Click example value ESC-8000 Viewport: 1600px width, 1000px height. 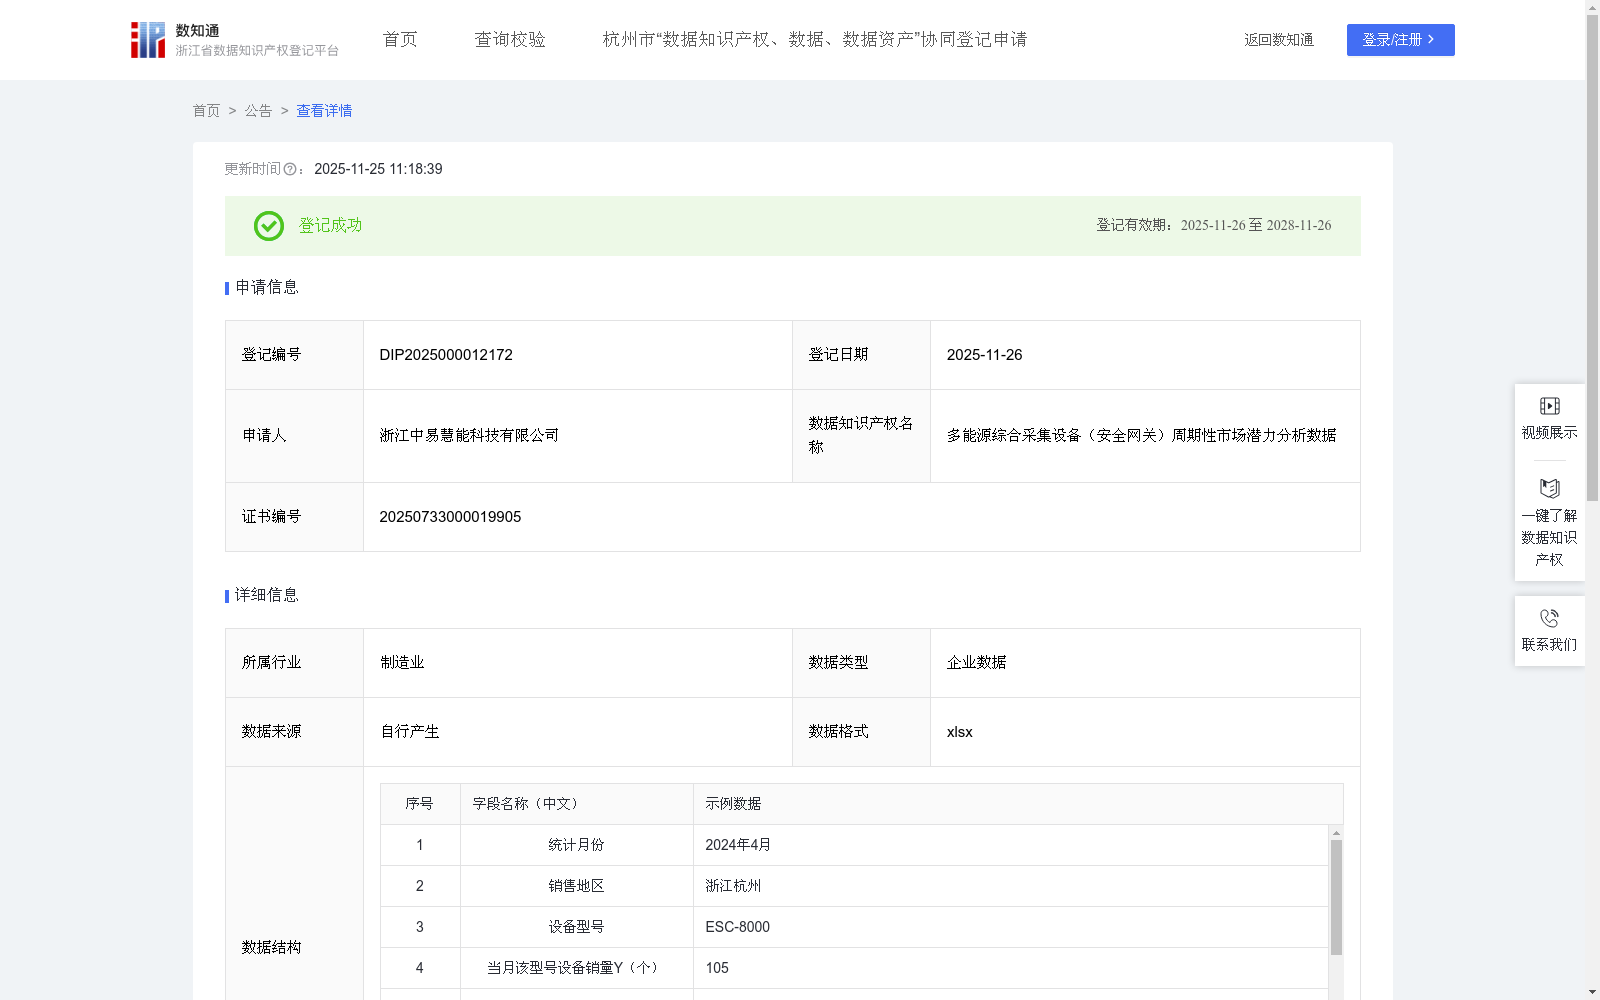tap(737, 927)
